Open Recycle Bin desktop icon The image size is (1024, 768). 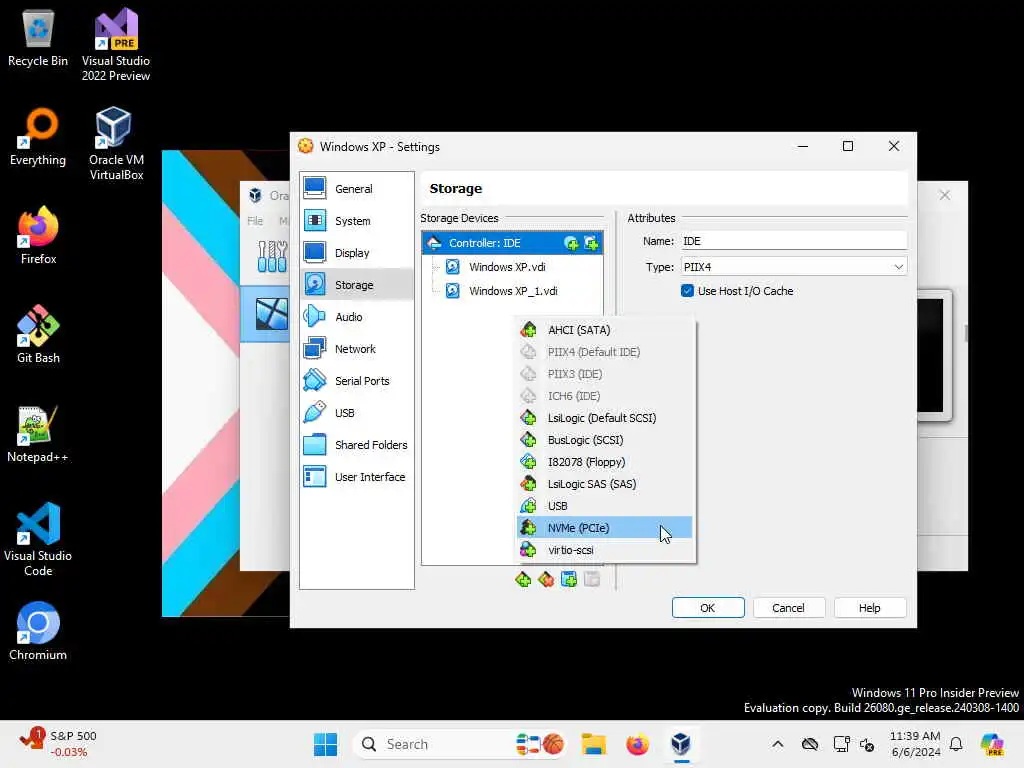click(38, 38)
